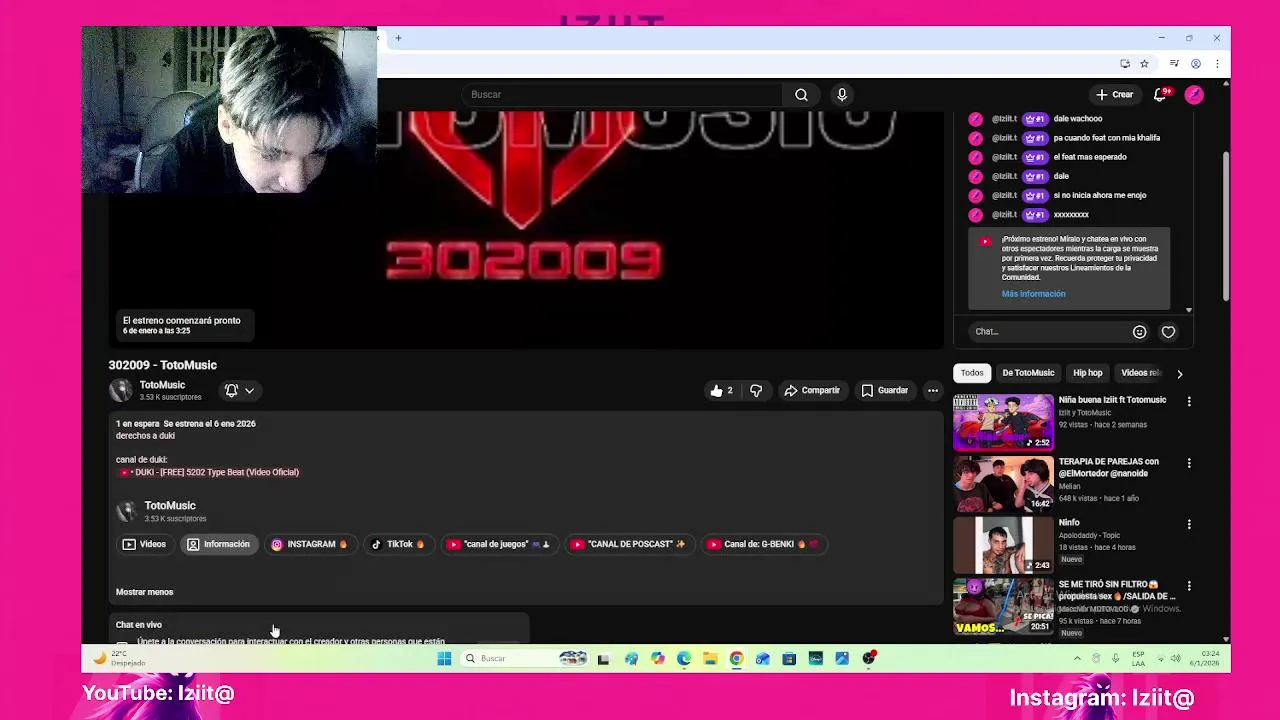This screenshot has width=1280, height=720.
Task: Open the Información chip
Action: coord(218,544)
